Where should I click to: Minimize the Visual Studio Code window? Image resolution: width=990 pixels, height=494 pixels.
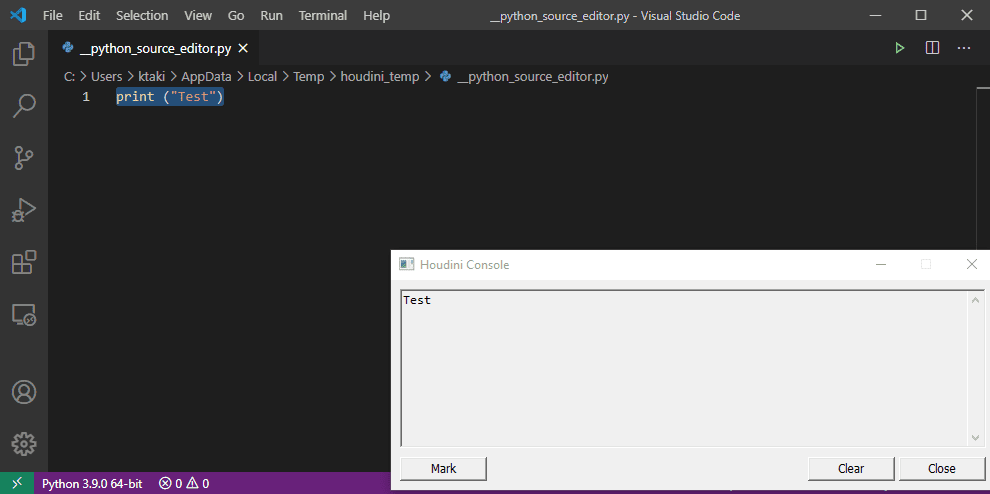874,15
